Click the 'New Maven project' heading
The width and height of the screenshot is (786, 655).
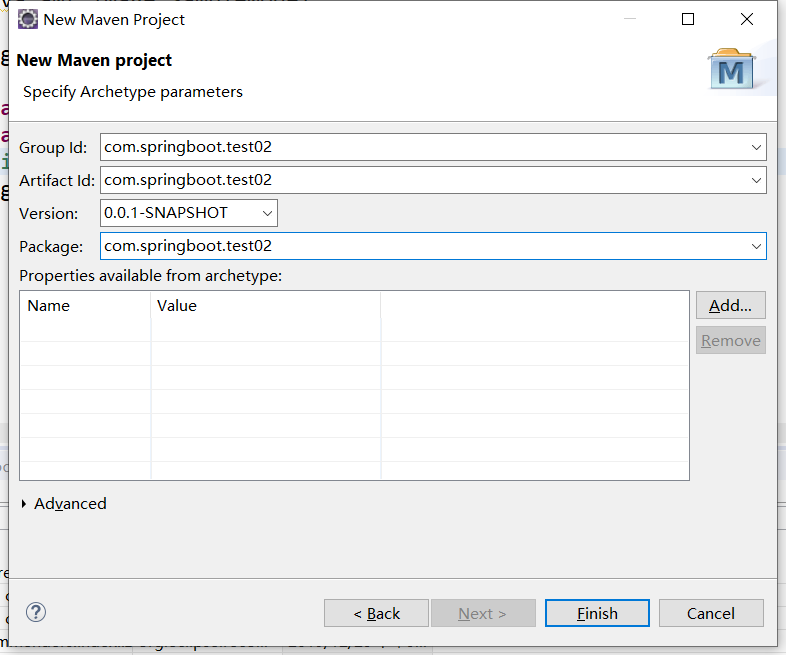94,60
